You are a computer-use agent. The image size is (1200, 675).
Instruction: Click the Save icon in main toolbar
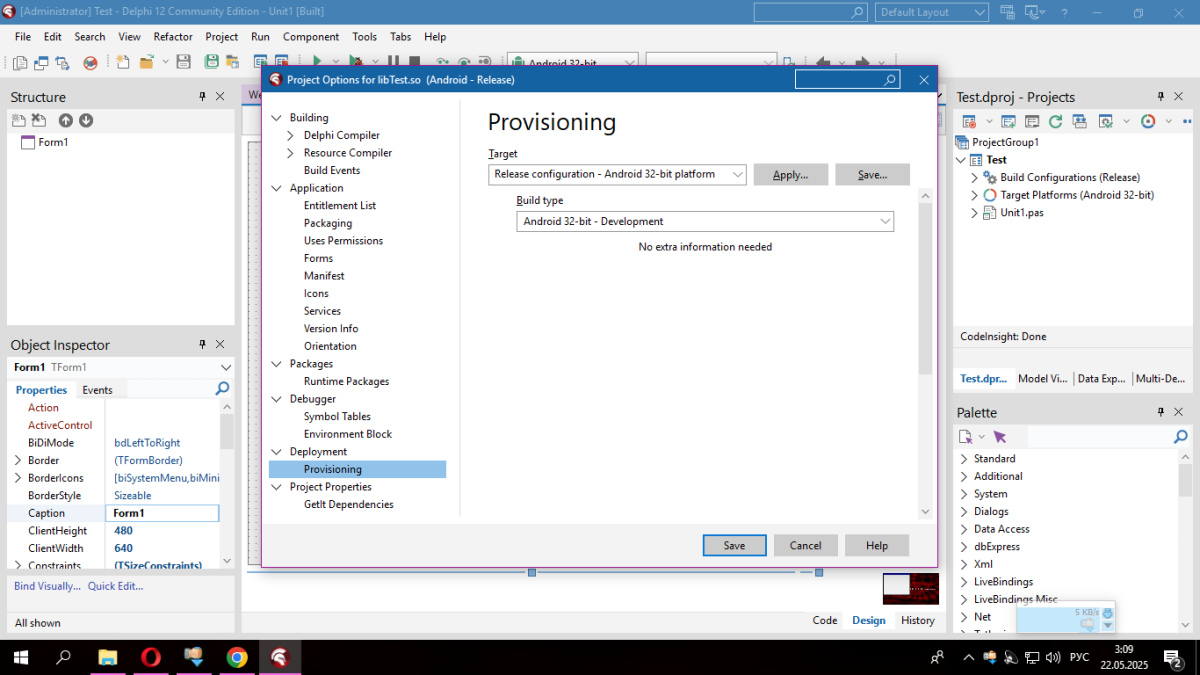(x=184, y=62)
